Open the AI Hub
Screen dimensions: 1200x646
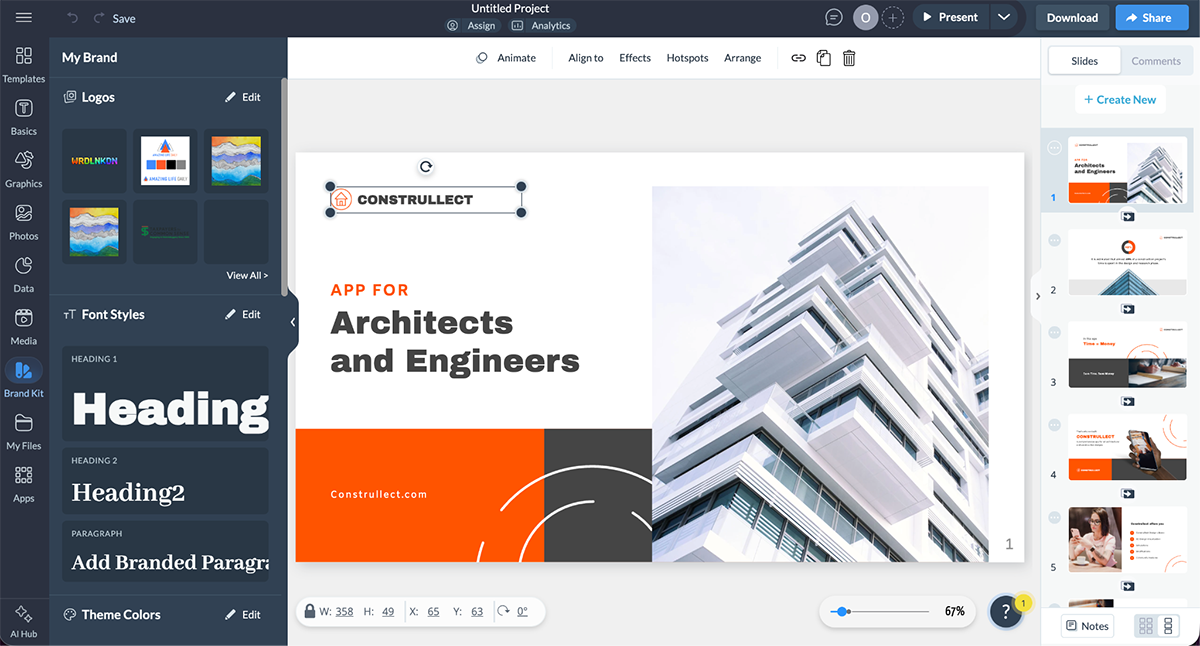24,620
